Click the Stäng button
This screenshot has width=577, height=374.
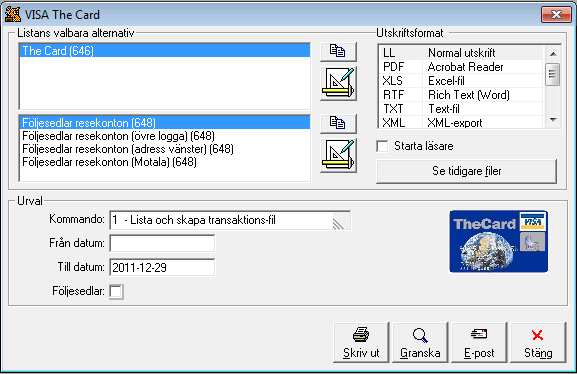538,343
